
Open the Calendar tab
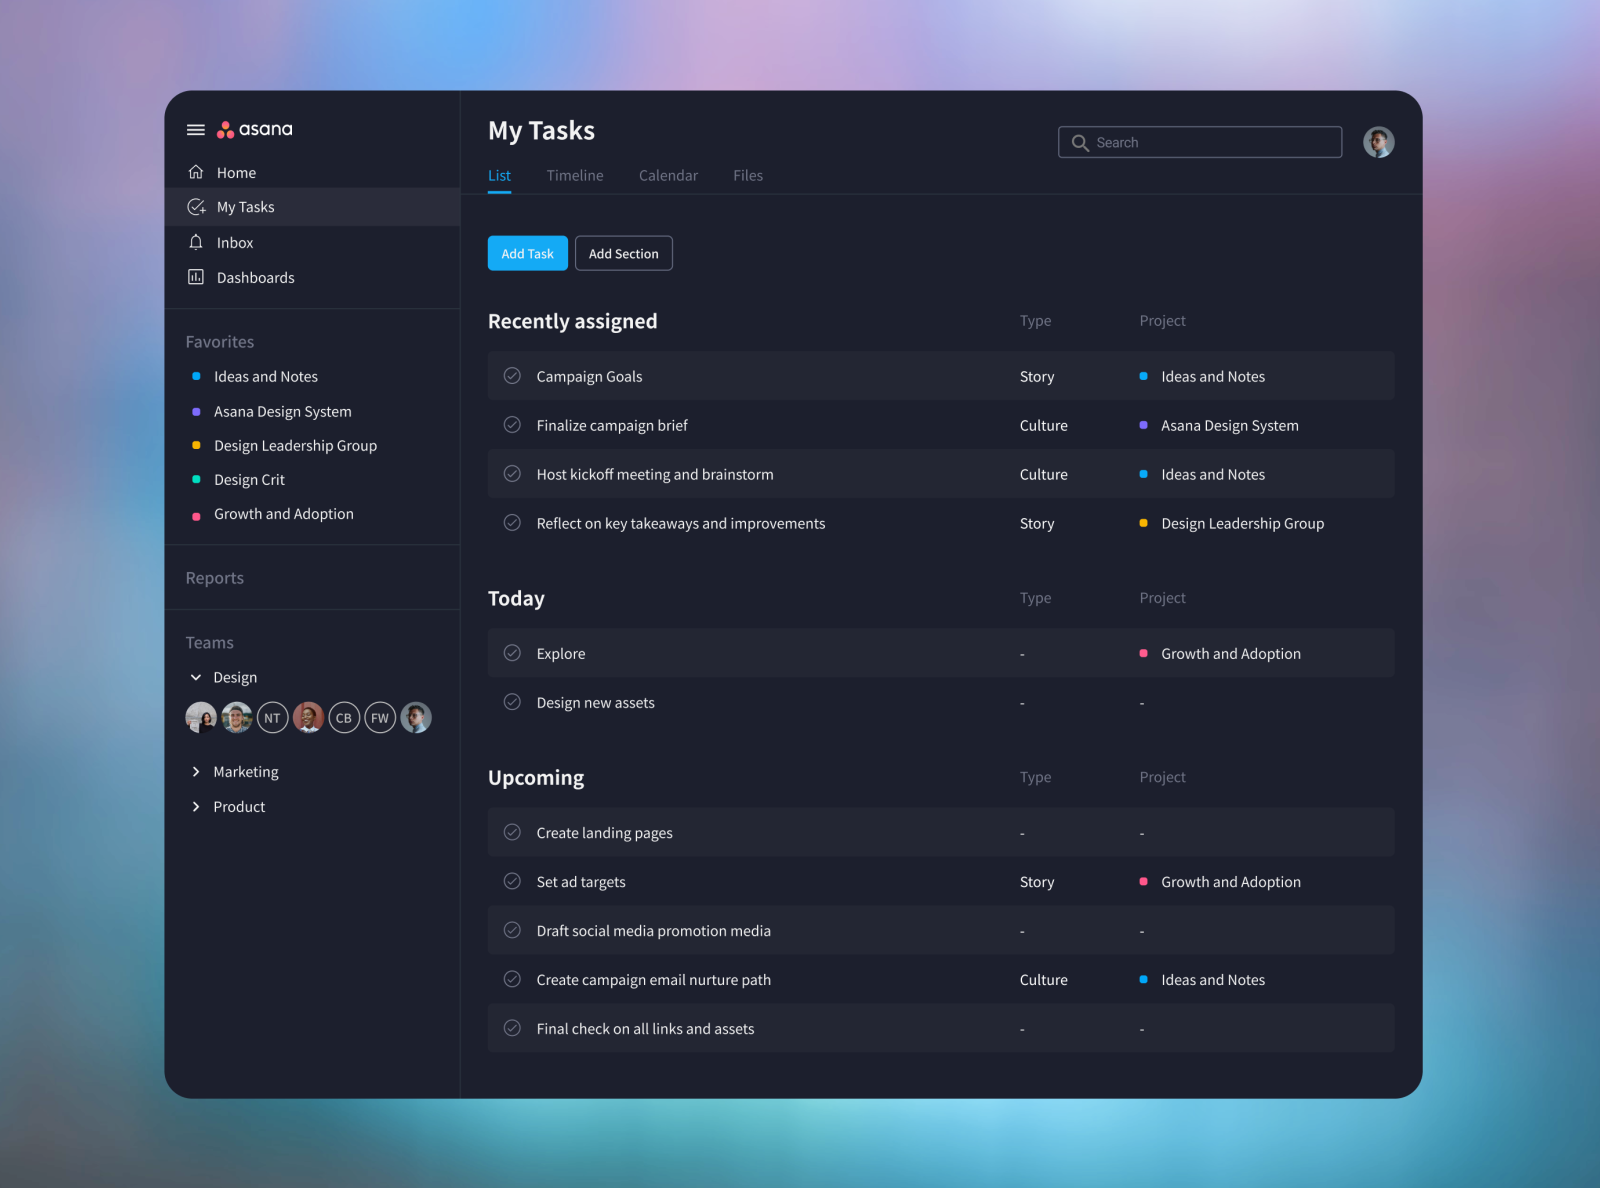[668, 175]
